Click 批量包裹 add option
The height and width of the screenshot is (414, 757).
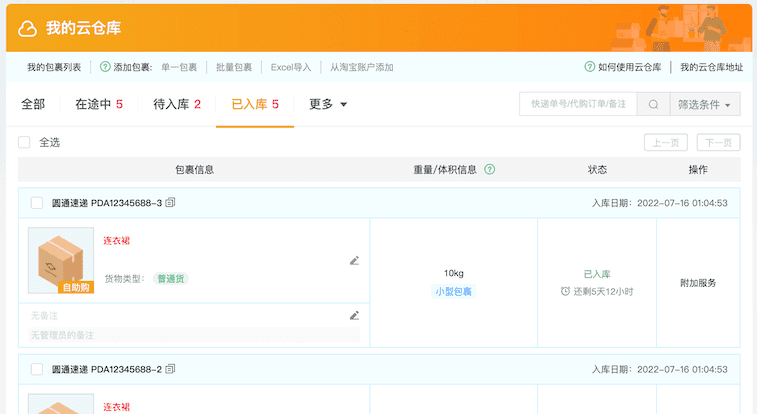click(x=234, y=67)
